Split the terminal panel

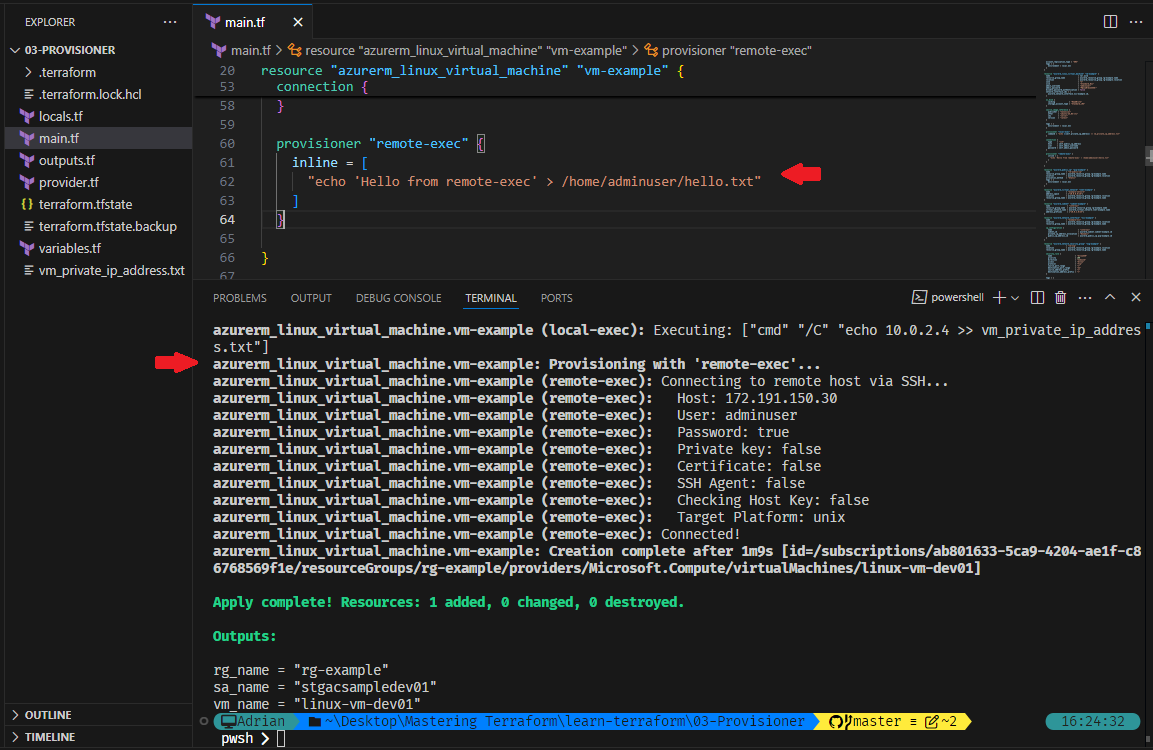(x=1038, y=297)
